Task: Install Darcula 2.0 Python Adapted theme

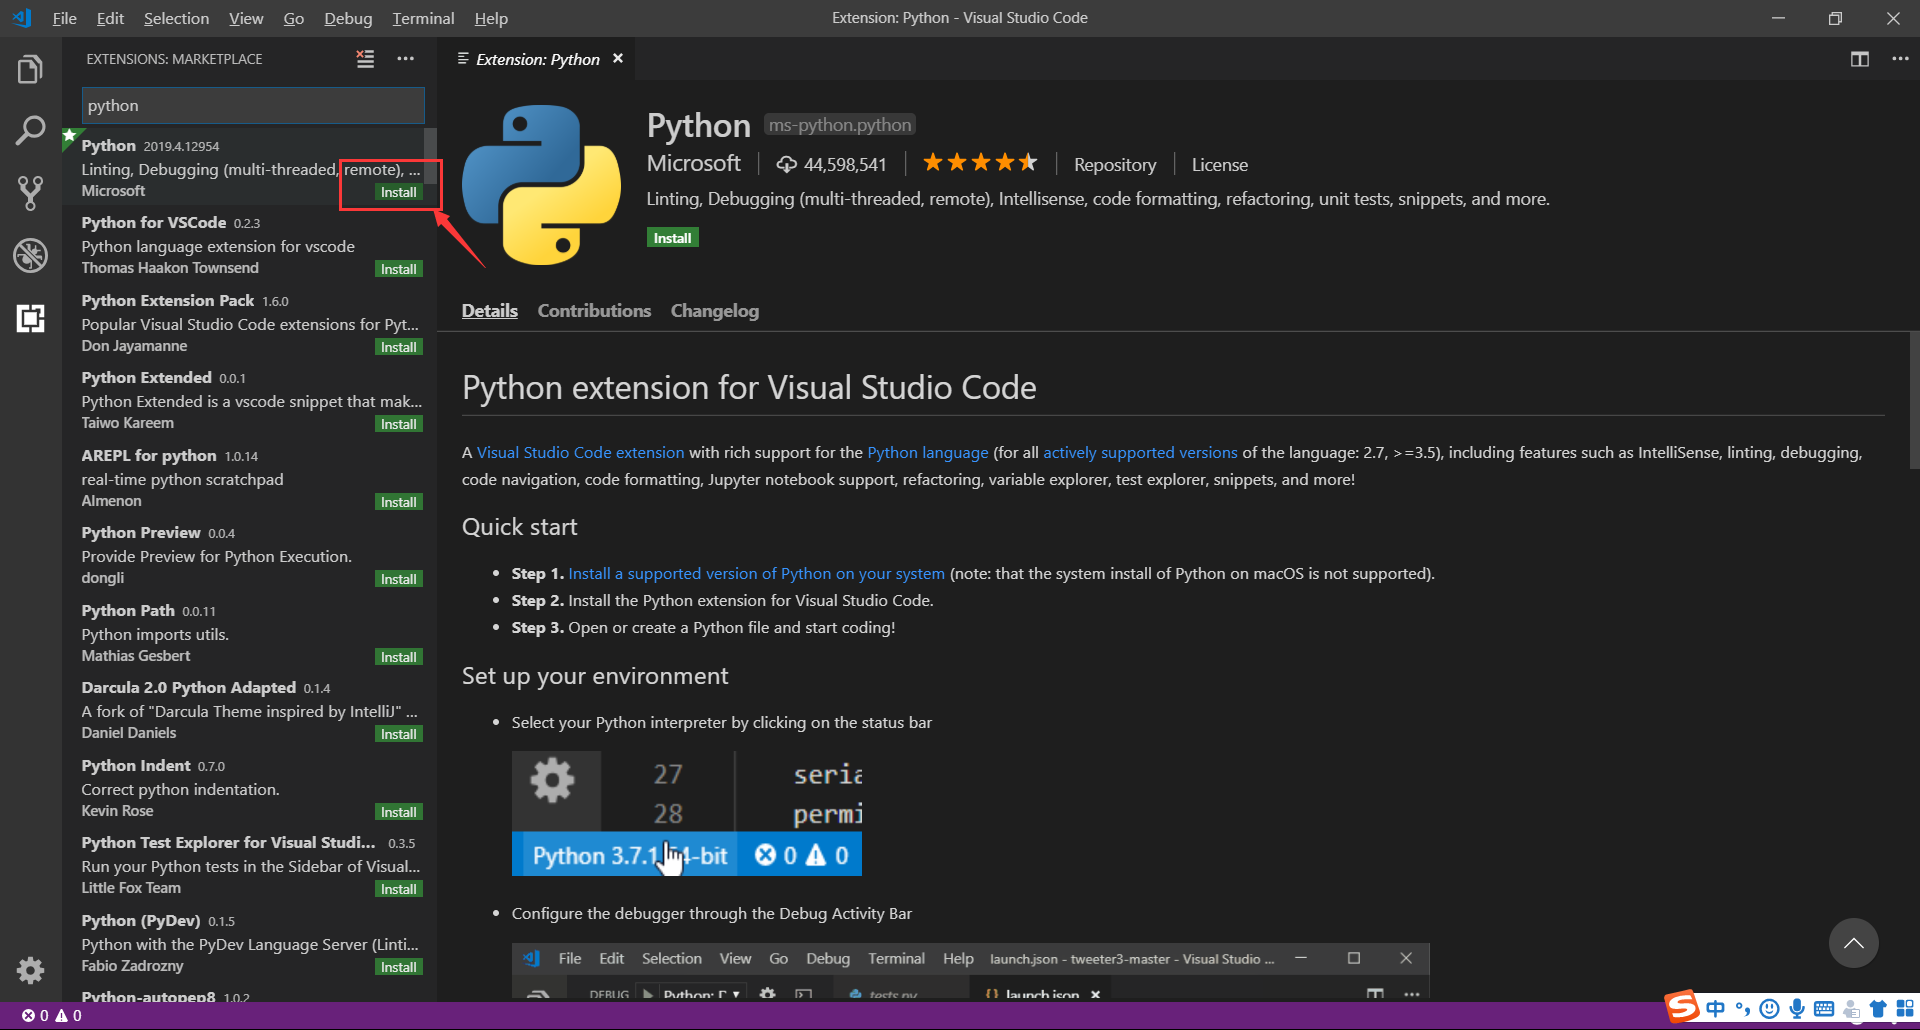Action: [399, 734]
